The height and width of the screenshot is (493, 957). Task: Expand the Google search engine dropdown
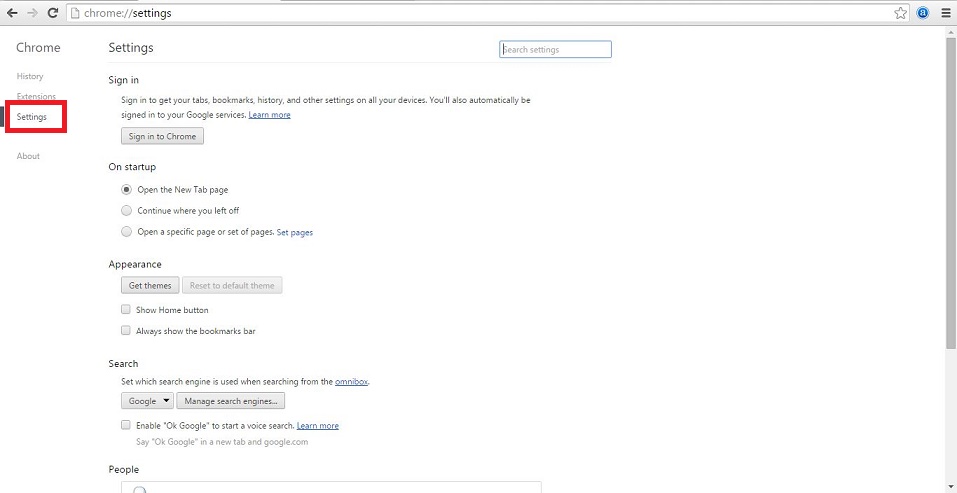pos(148,401)
